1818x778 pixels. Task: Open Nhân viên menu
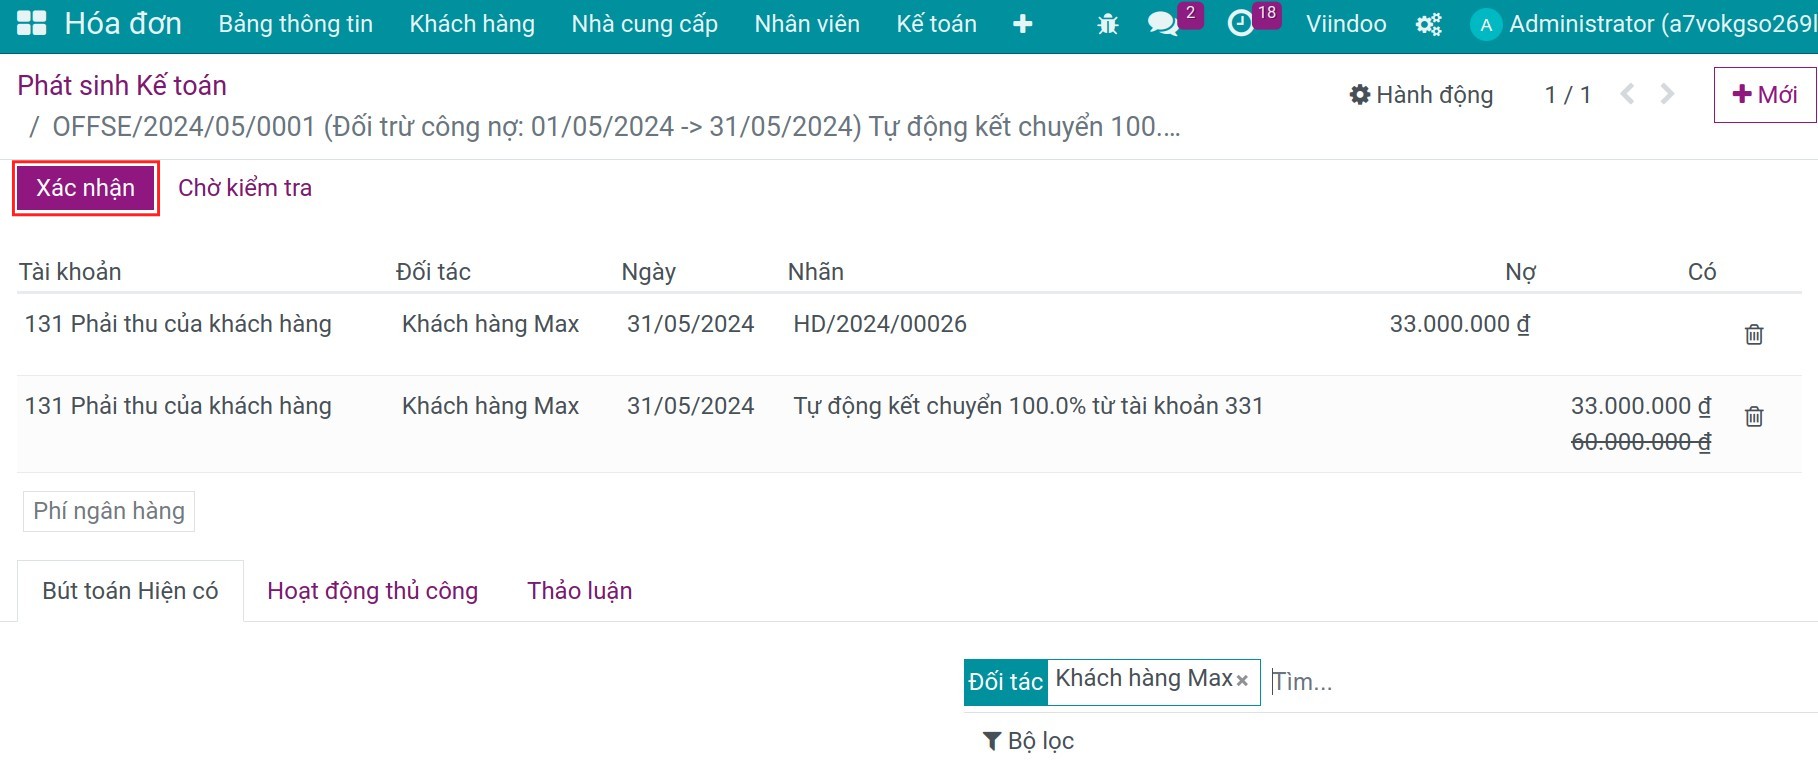click(x=807, y=24)
